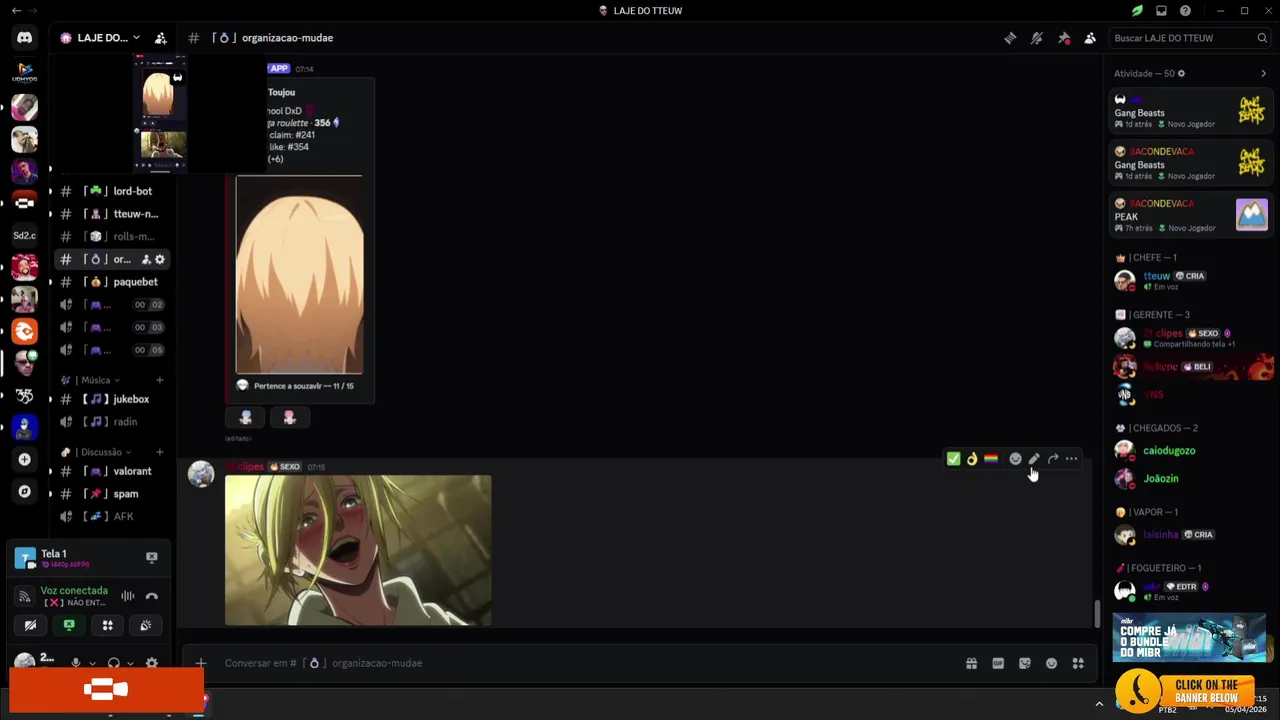This screenshot has height=720, width=1280.
Task: Open the jukebox text channel
Action: [110, 399]
